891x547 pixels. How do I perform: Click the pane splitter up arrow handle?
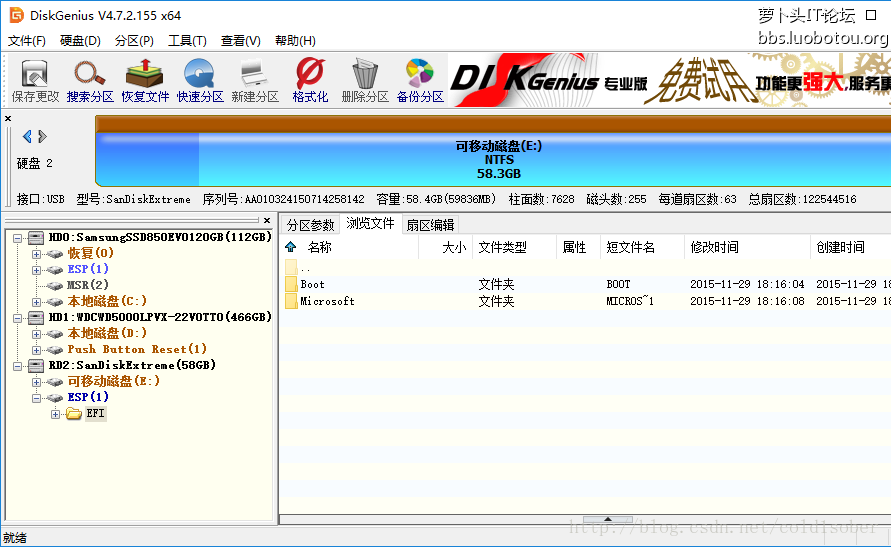[607, 519]
